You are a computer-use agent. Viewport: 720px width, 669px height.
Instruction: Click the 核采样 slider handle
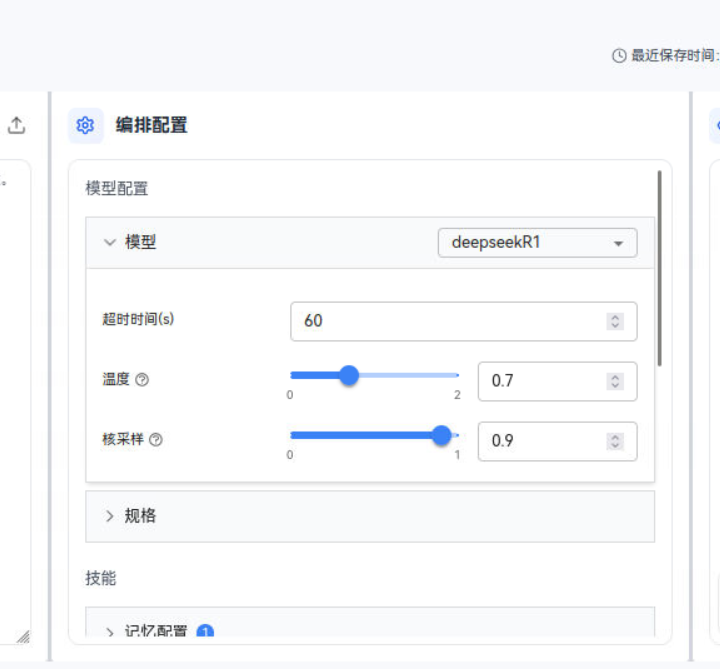442,435
